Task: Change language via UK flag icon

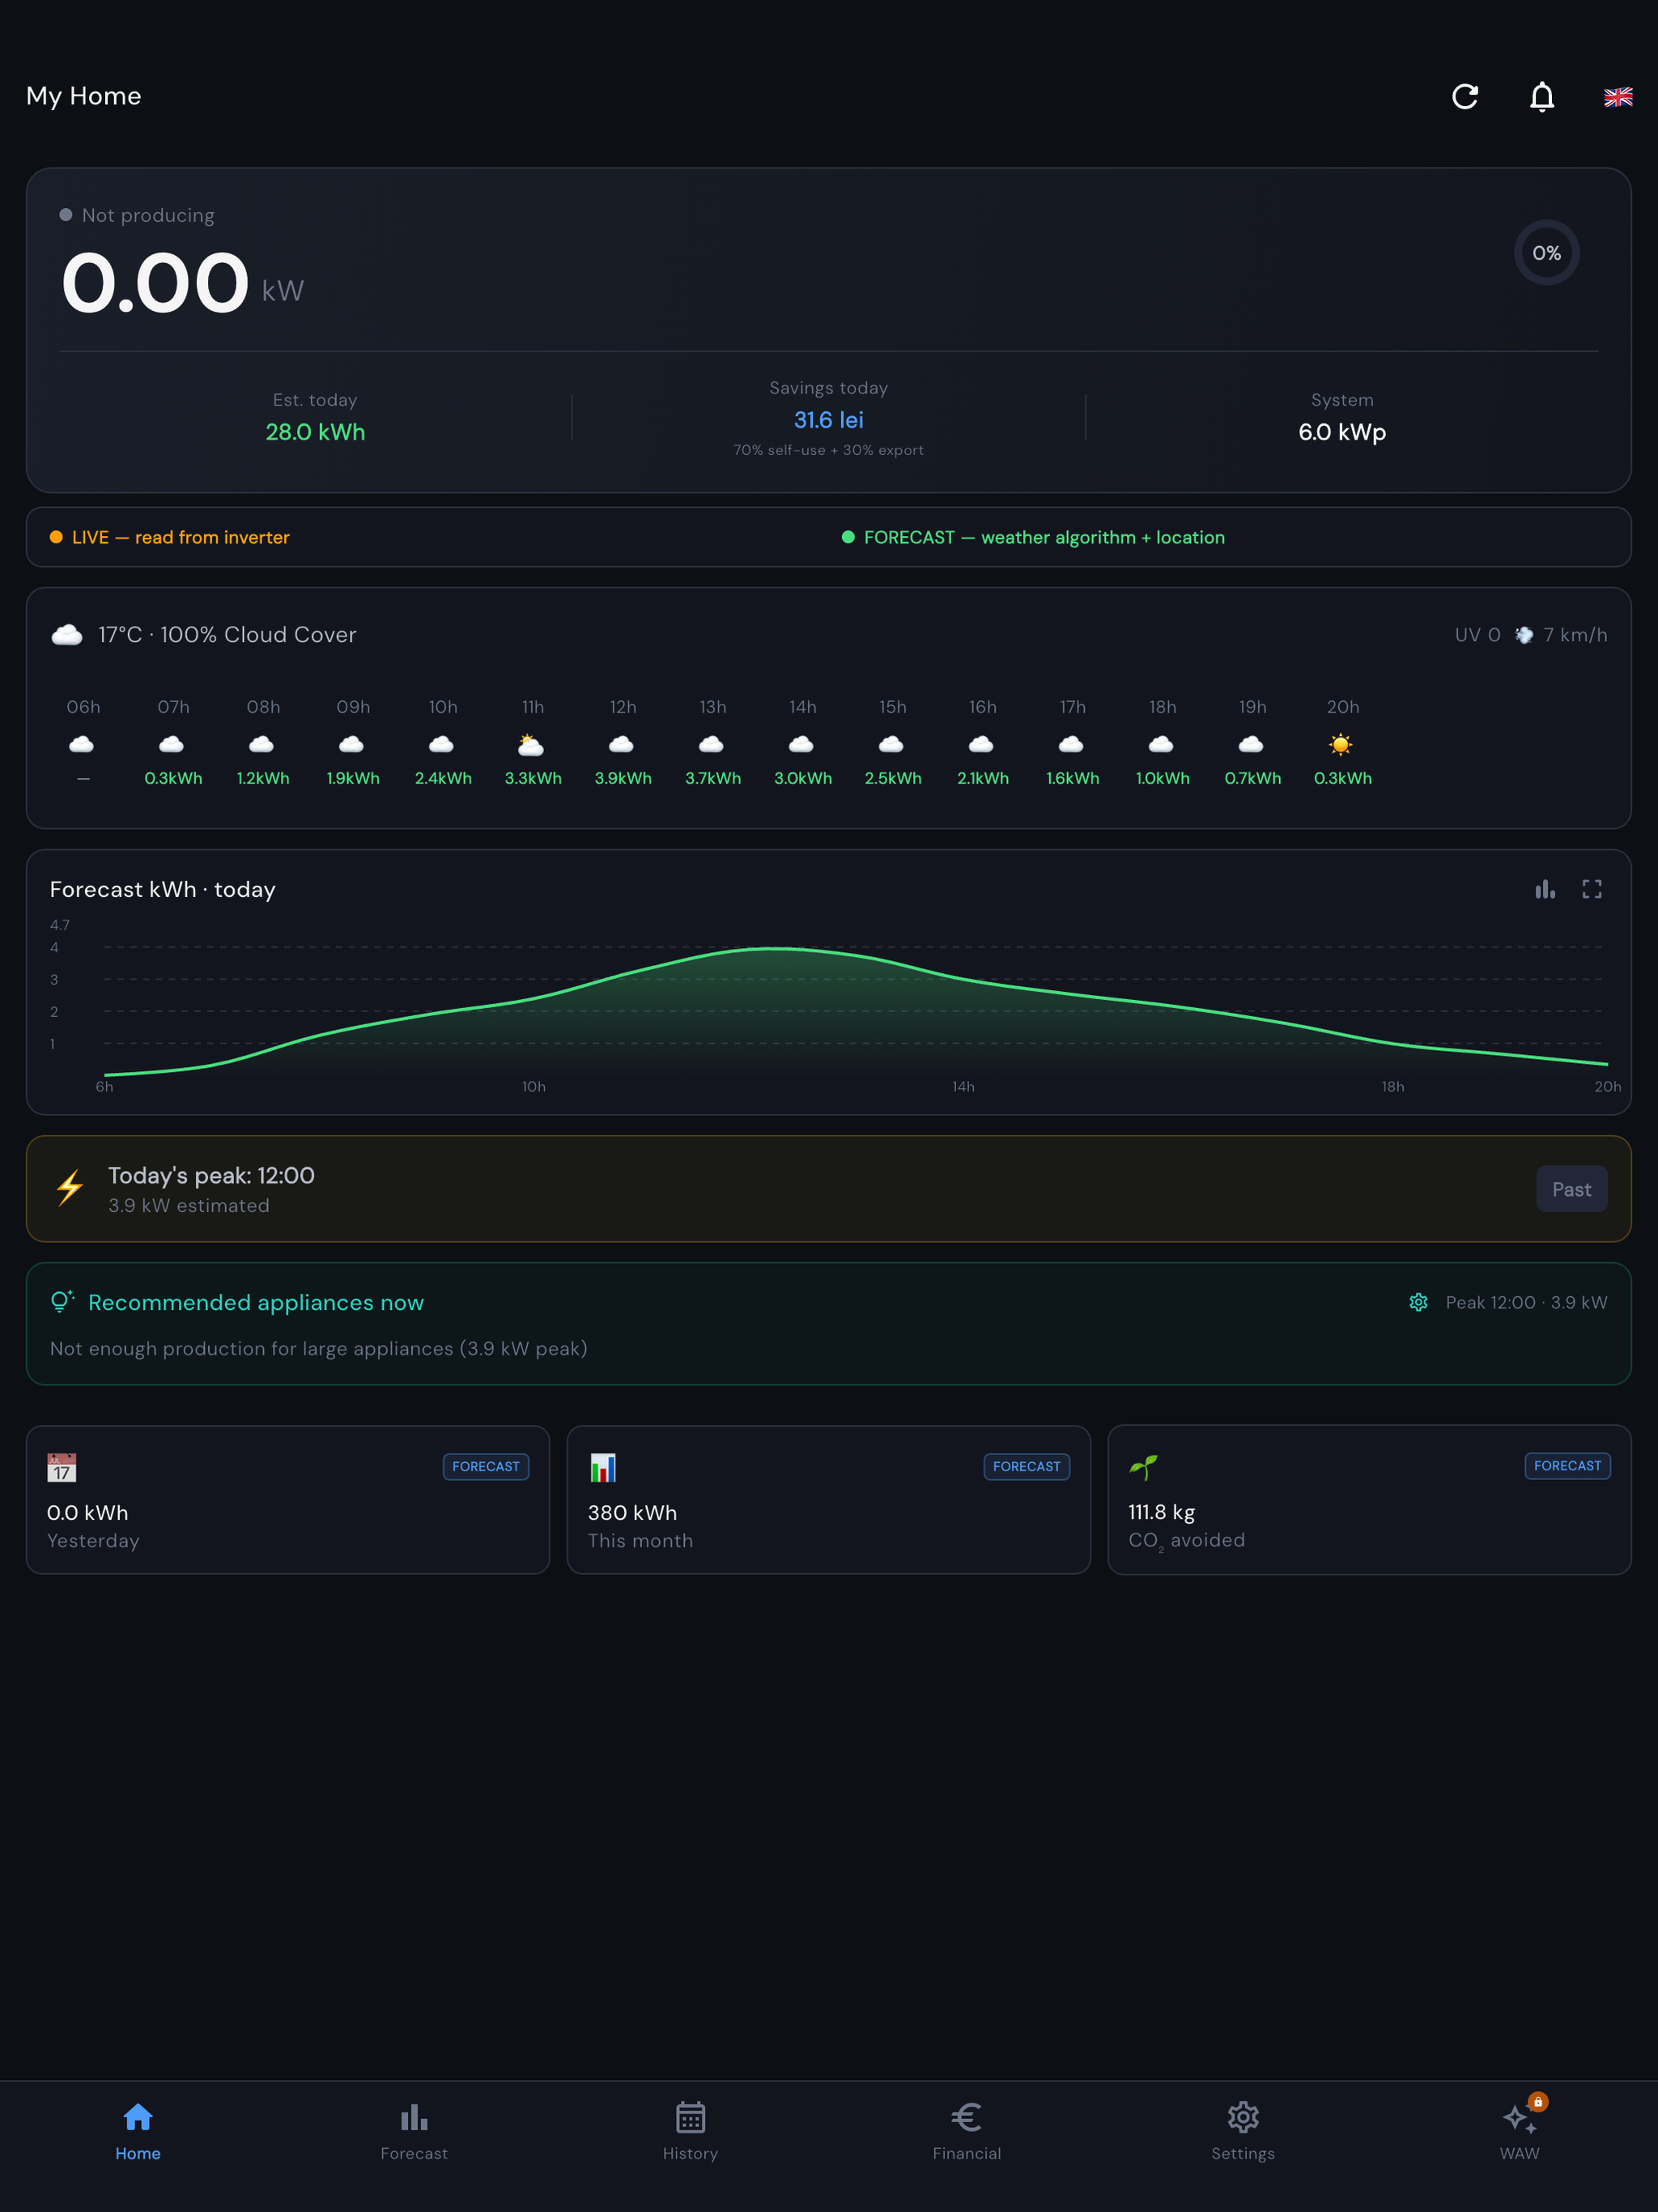Action: coord(1618,97)
